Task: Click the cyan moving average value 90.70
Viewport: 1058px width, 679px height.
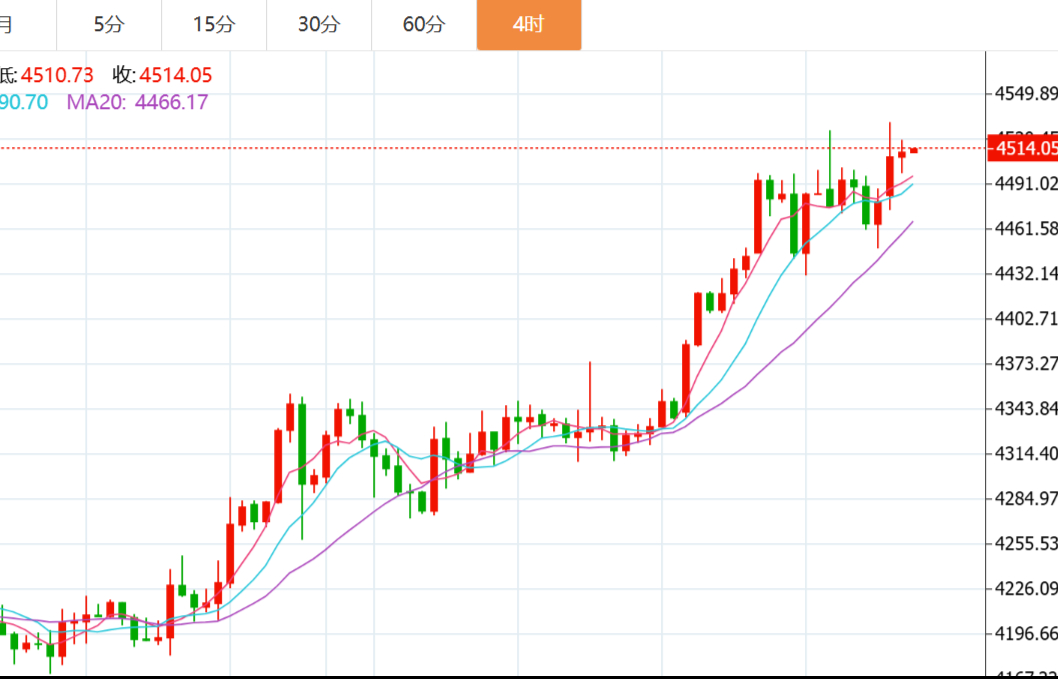Action: tap(24, 102)
